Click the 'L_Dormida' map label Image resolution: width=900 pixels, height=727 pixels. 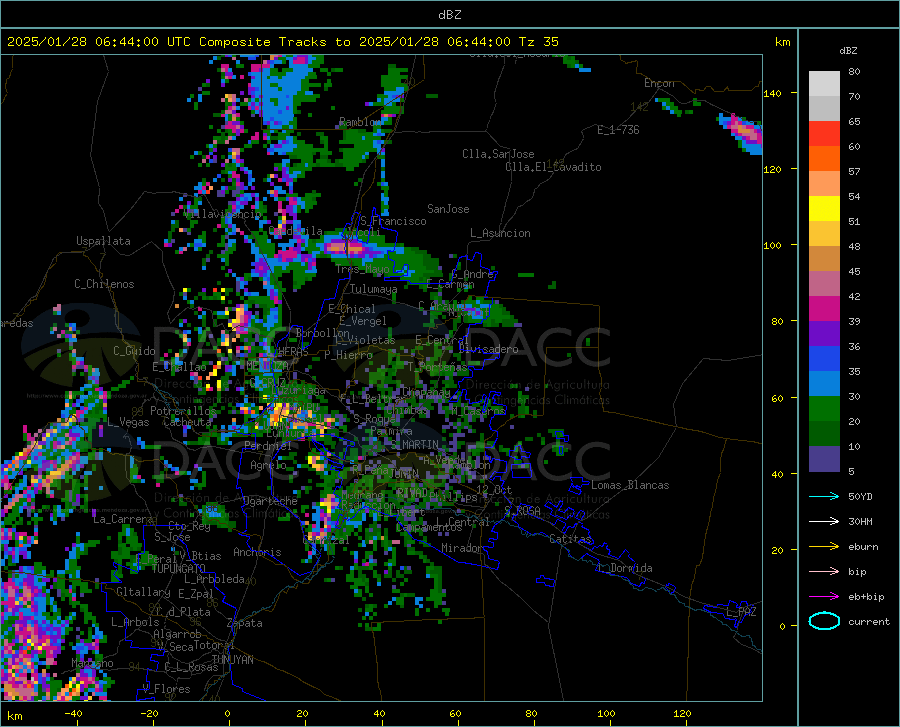tap(624, 568)
